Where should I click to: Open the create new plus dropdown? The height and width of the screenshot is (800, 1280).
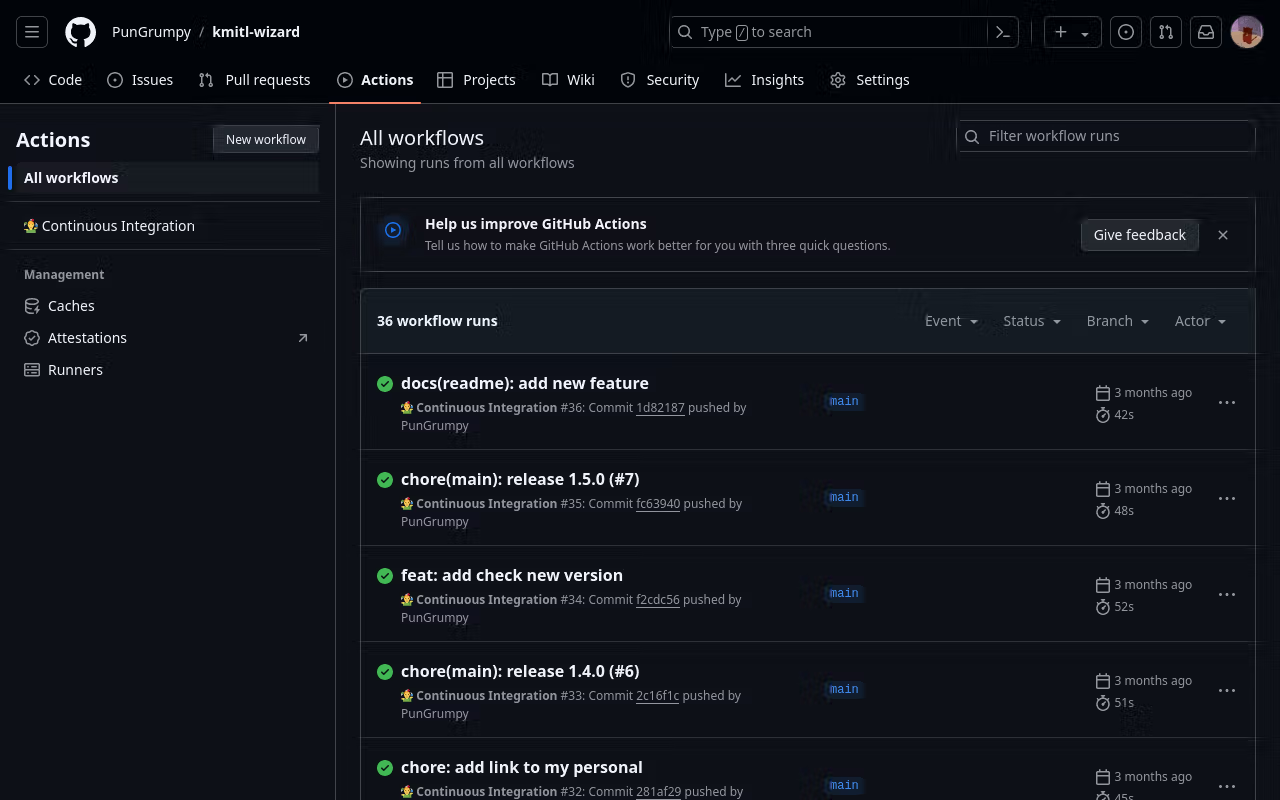tap(1071, 32)
